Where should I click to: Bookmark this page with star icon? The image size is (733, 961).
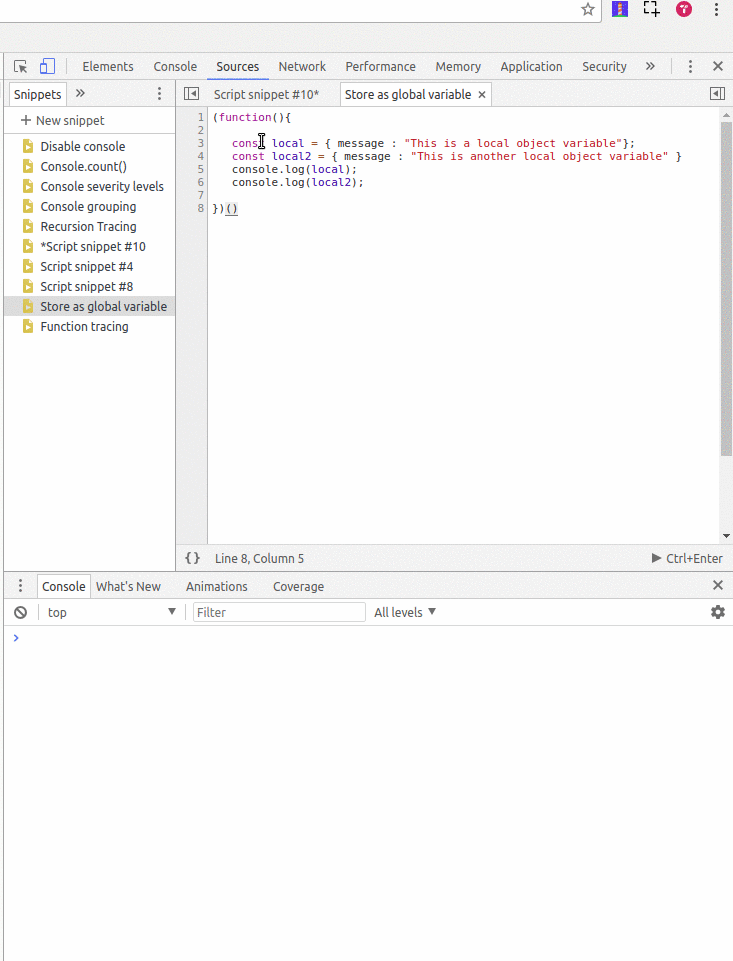click(588, 9)
